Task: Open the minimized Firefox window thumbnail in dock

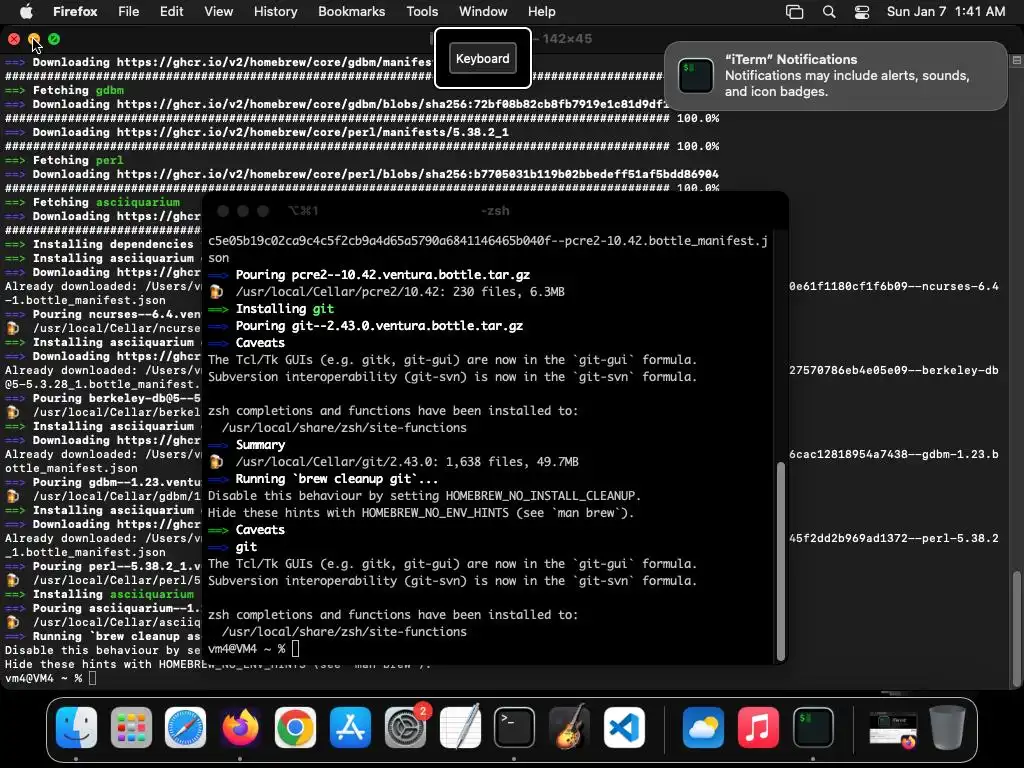Action: (893, 730)
